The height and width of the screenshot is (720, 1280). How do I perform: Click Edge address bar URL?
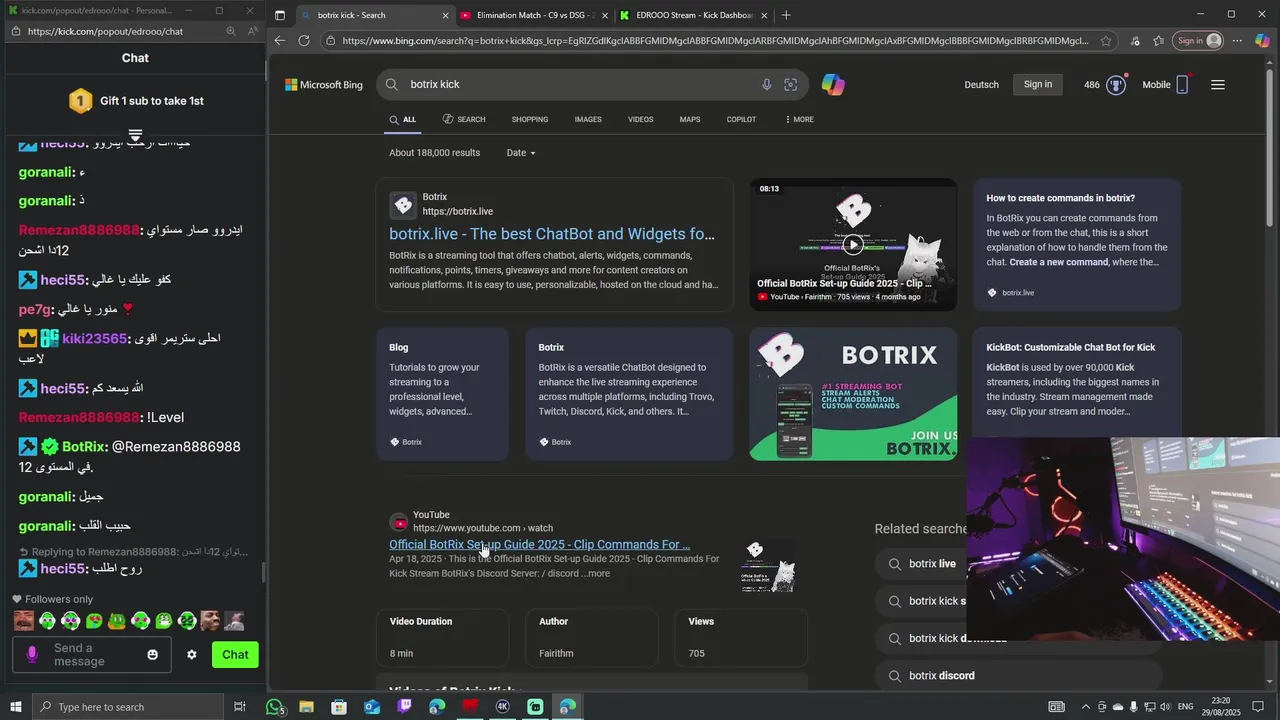[714, 41]
